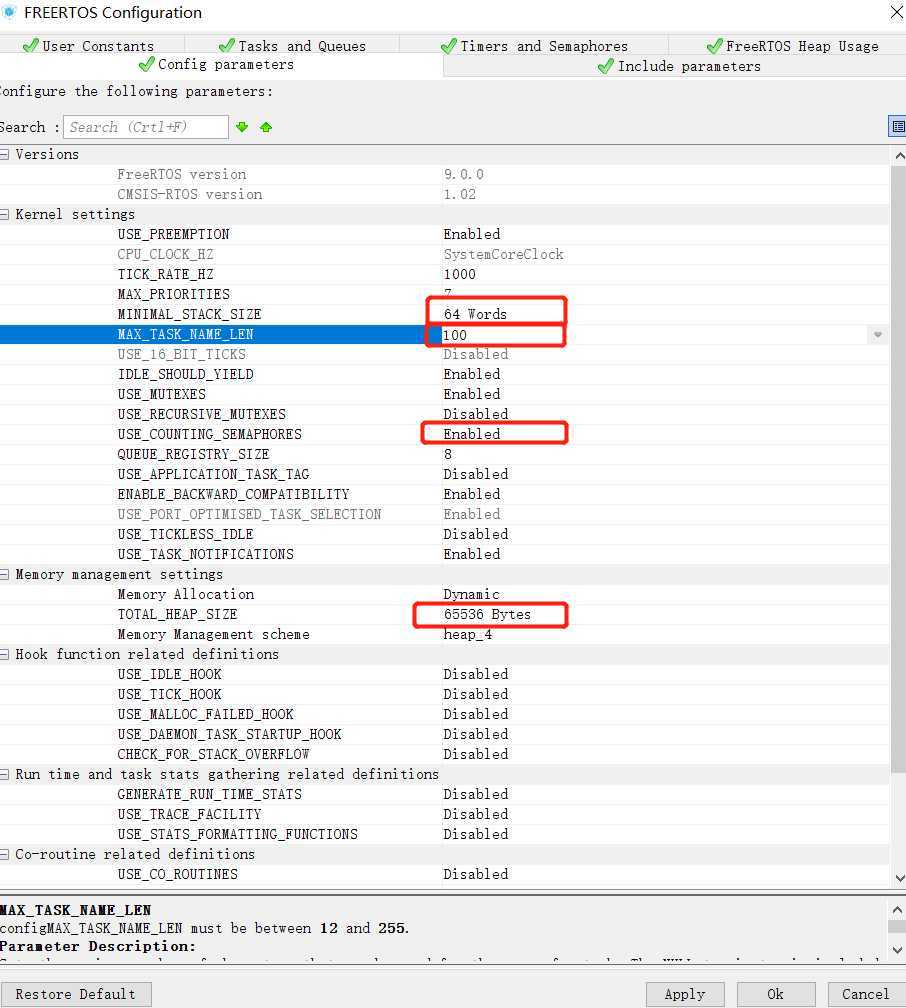
Task: Select the CMSIS-RTOS version row
Action: [445, 194]
